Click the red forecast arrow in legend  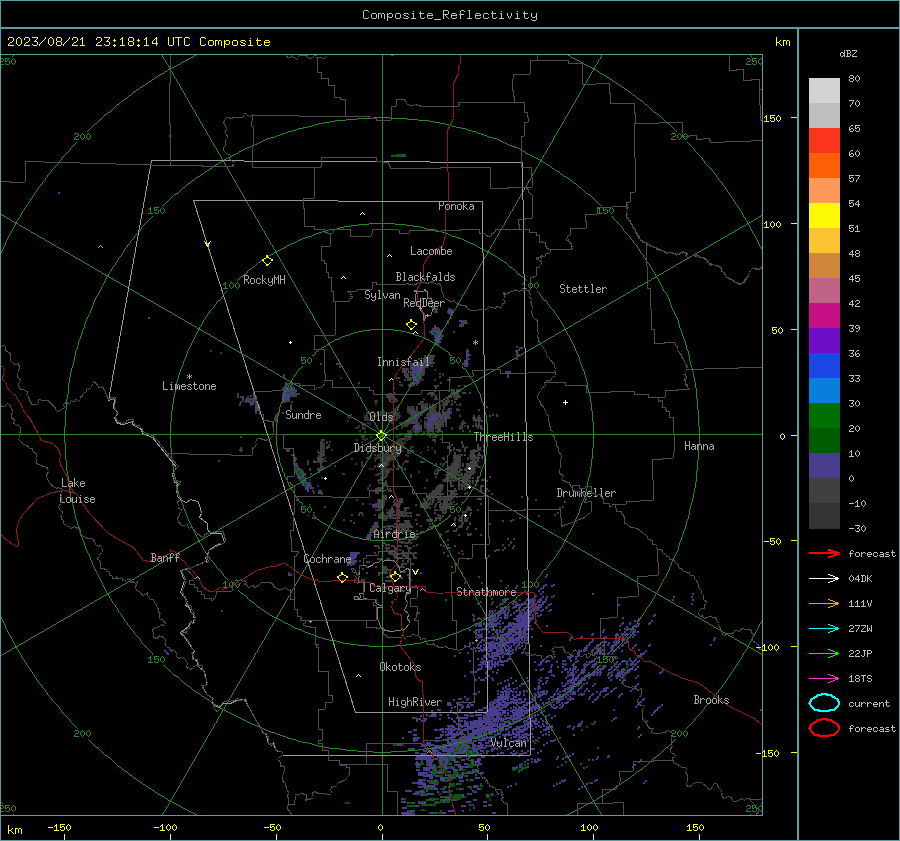pos(824,553)
